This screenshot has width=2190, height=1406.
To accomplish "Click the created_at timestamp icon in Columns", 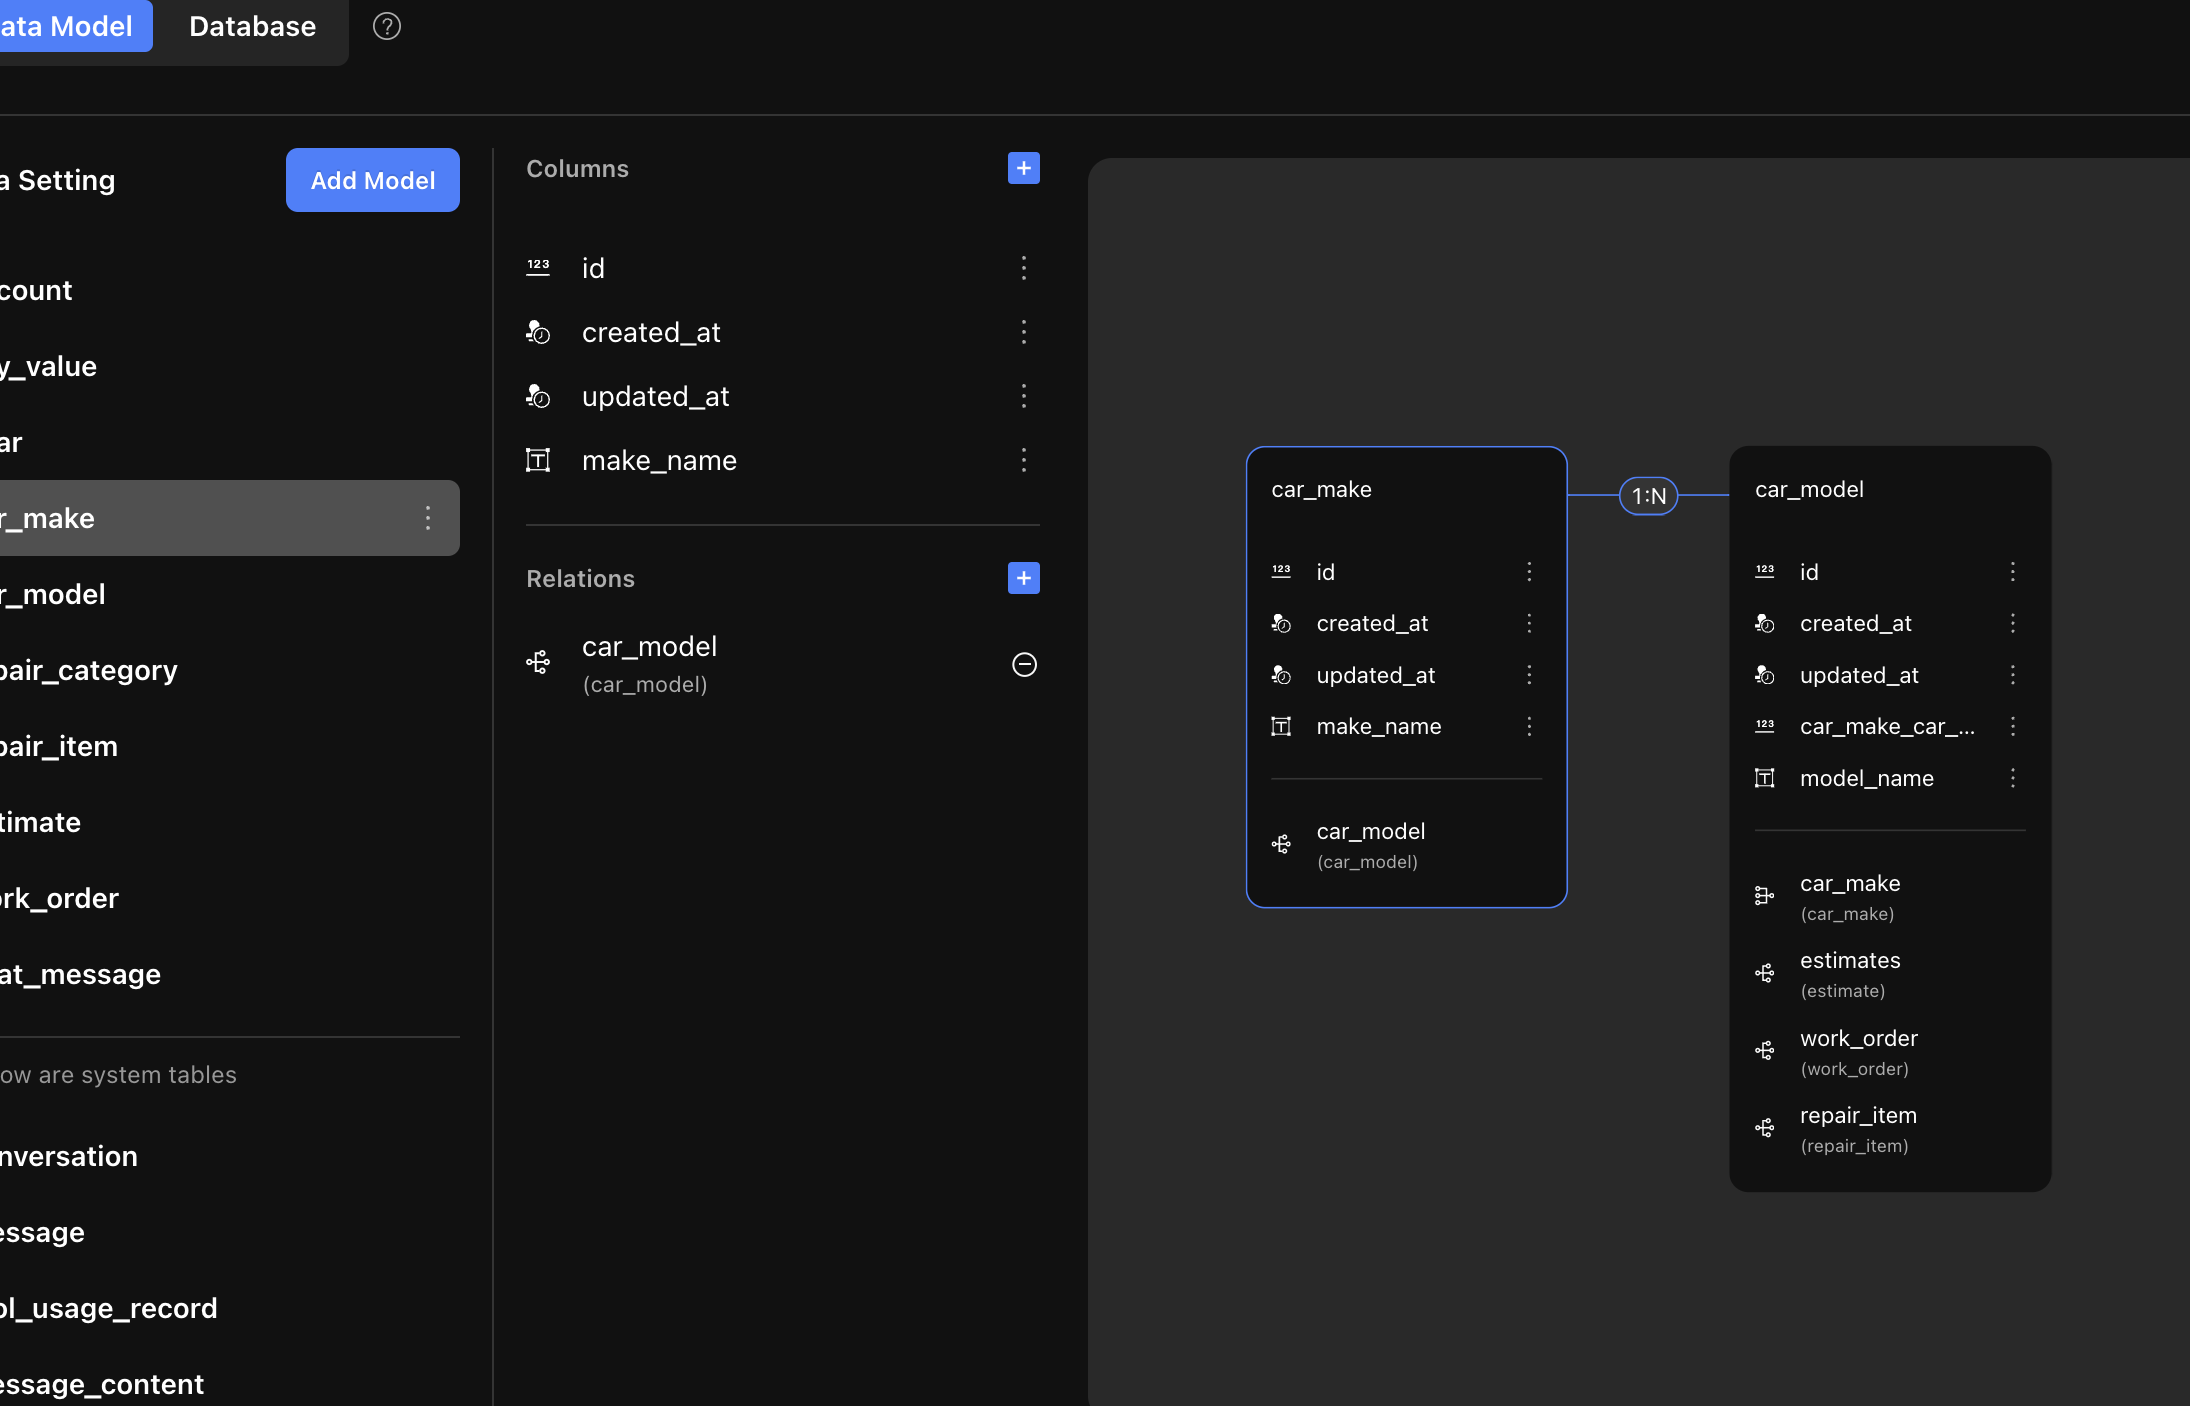I will [538, 332].
